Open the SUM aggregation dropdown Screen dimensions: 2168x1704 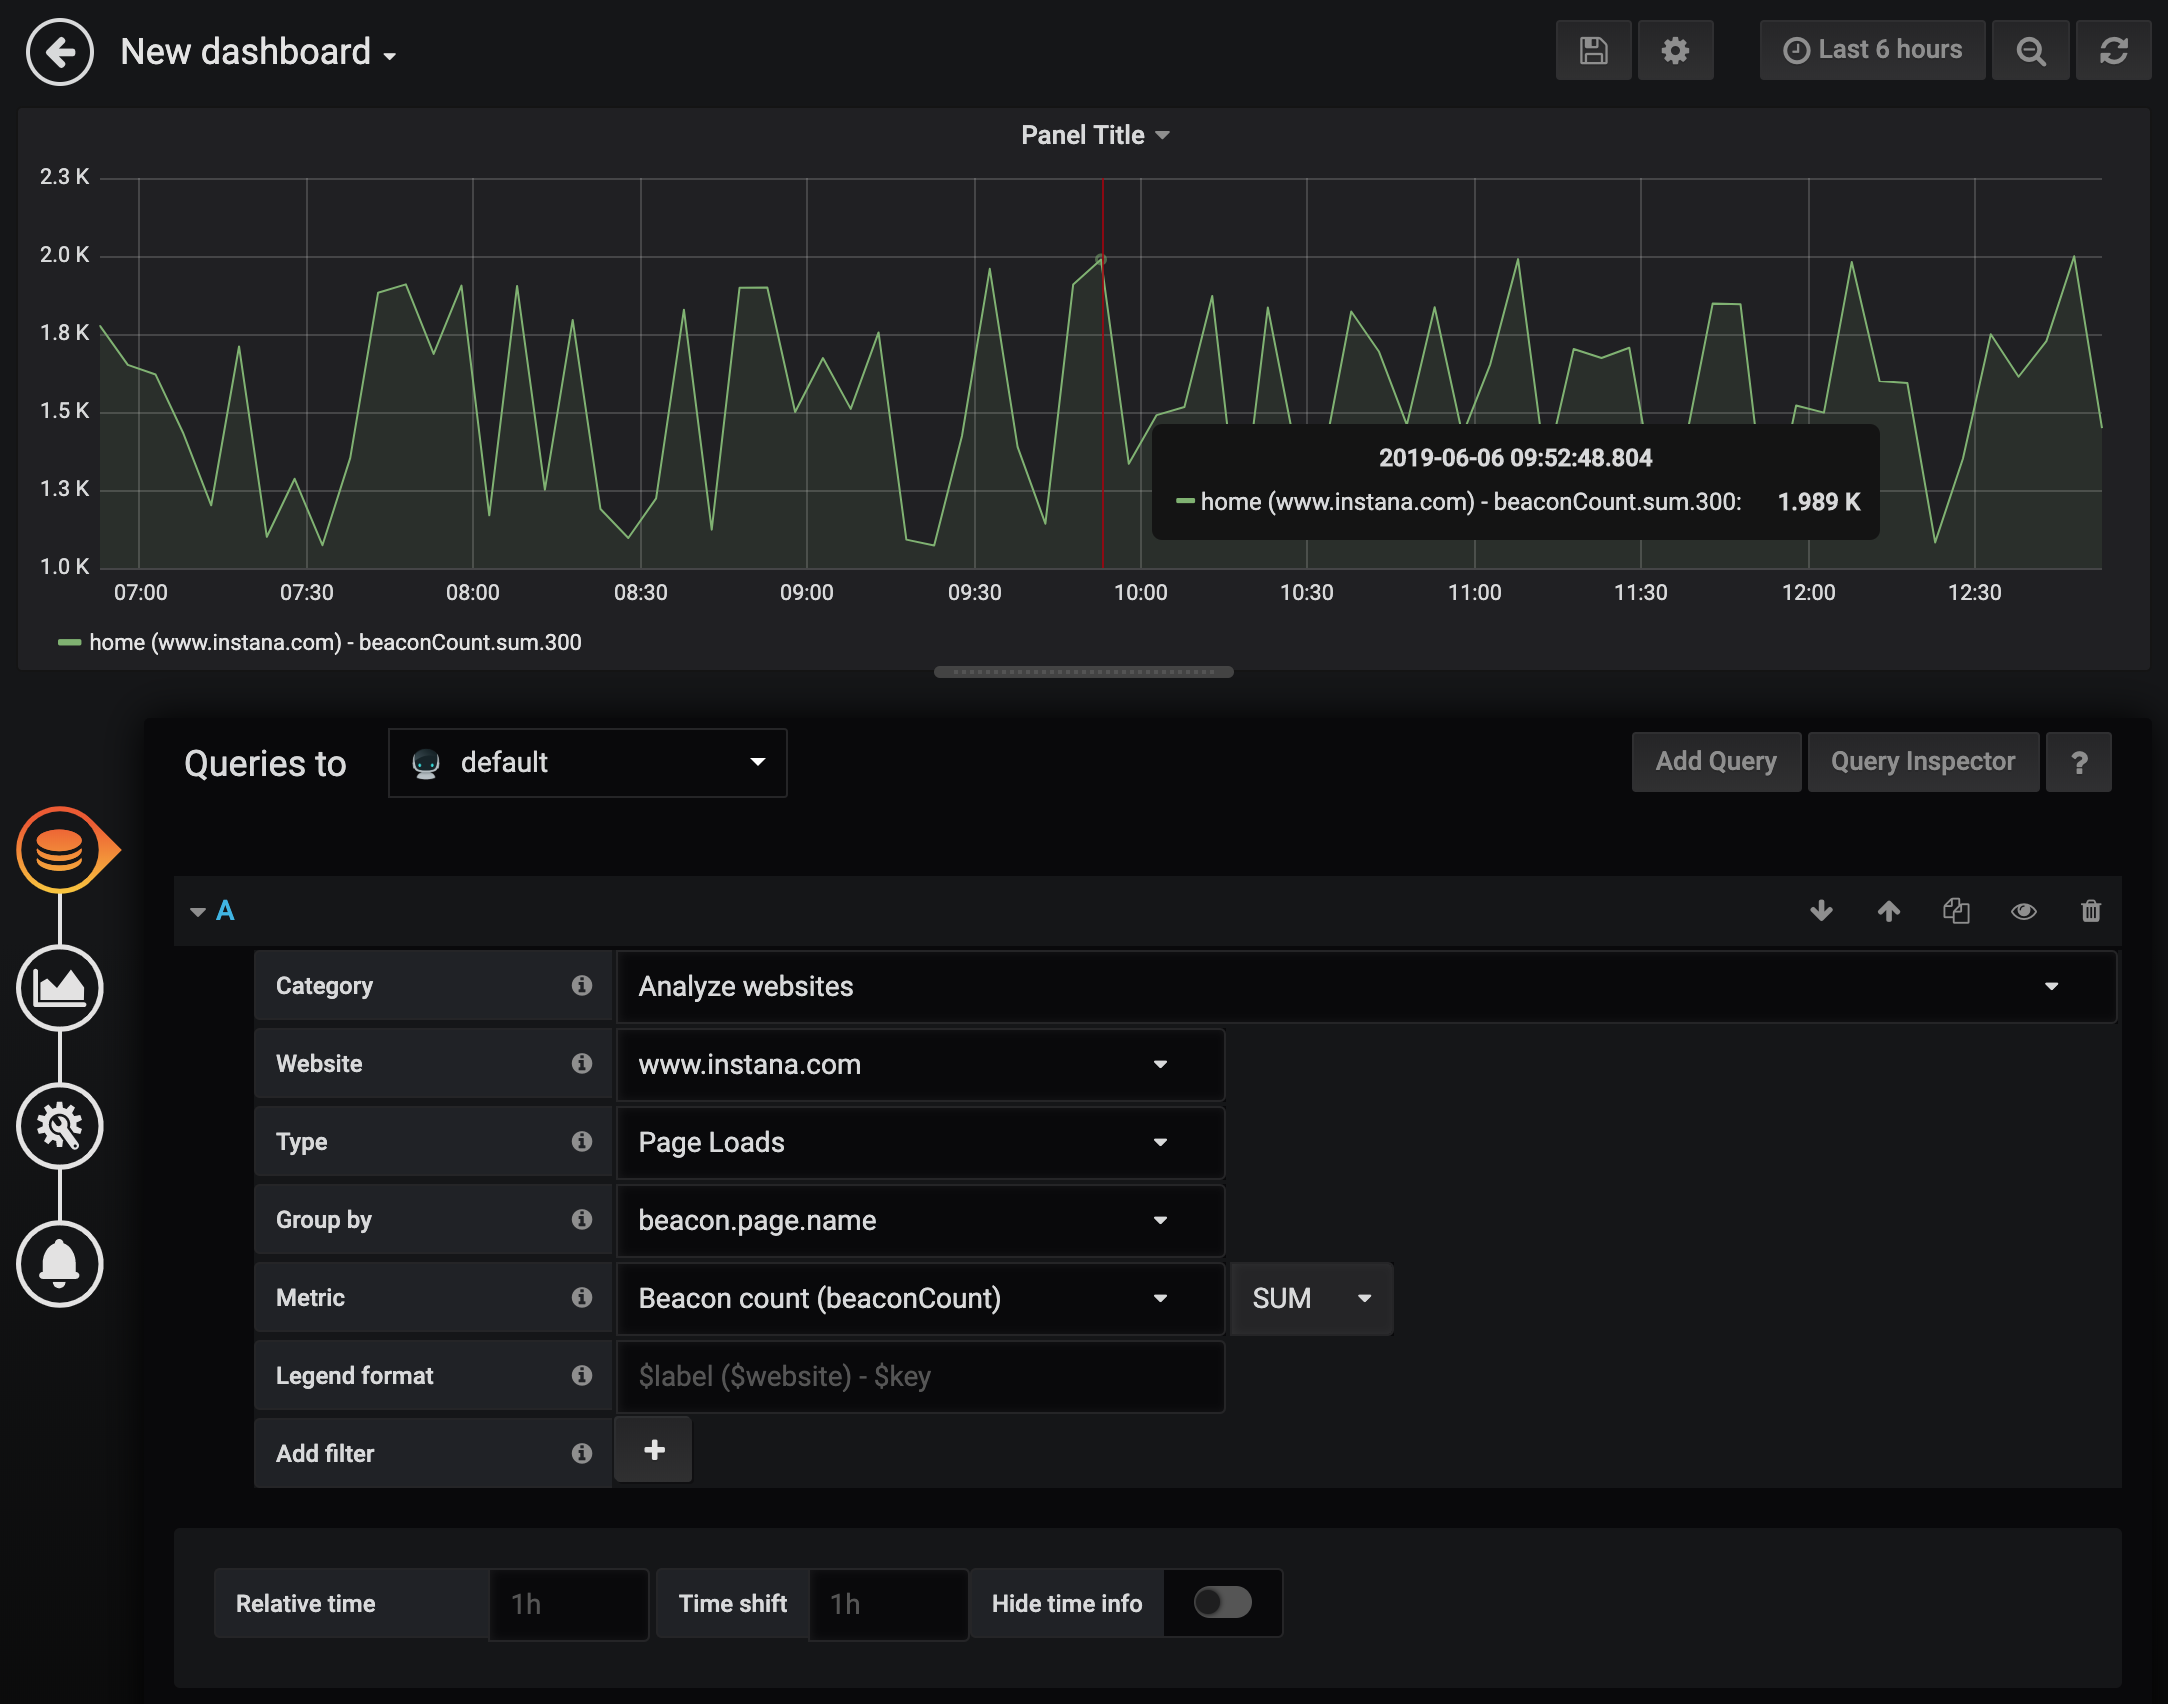[x=1311, y=1298]
